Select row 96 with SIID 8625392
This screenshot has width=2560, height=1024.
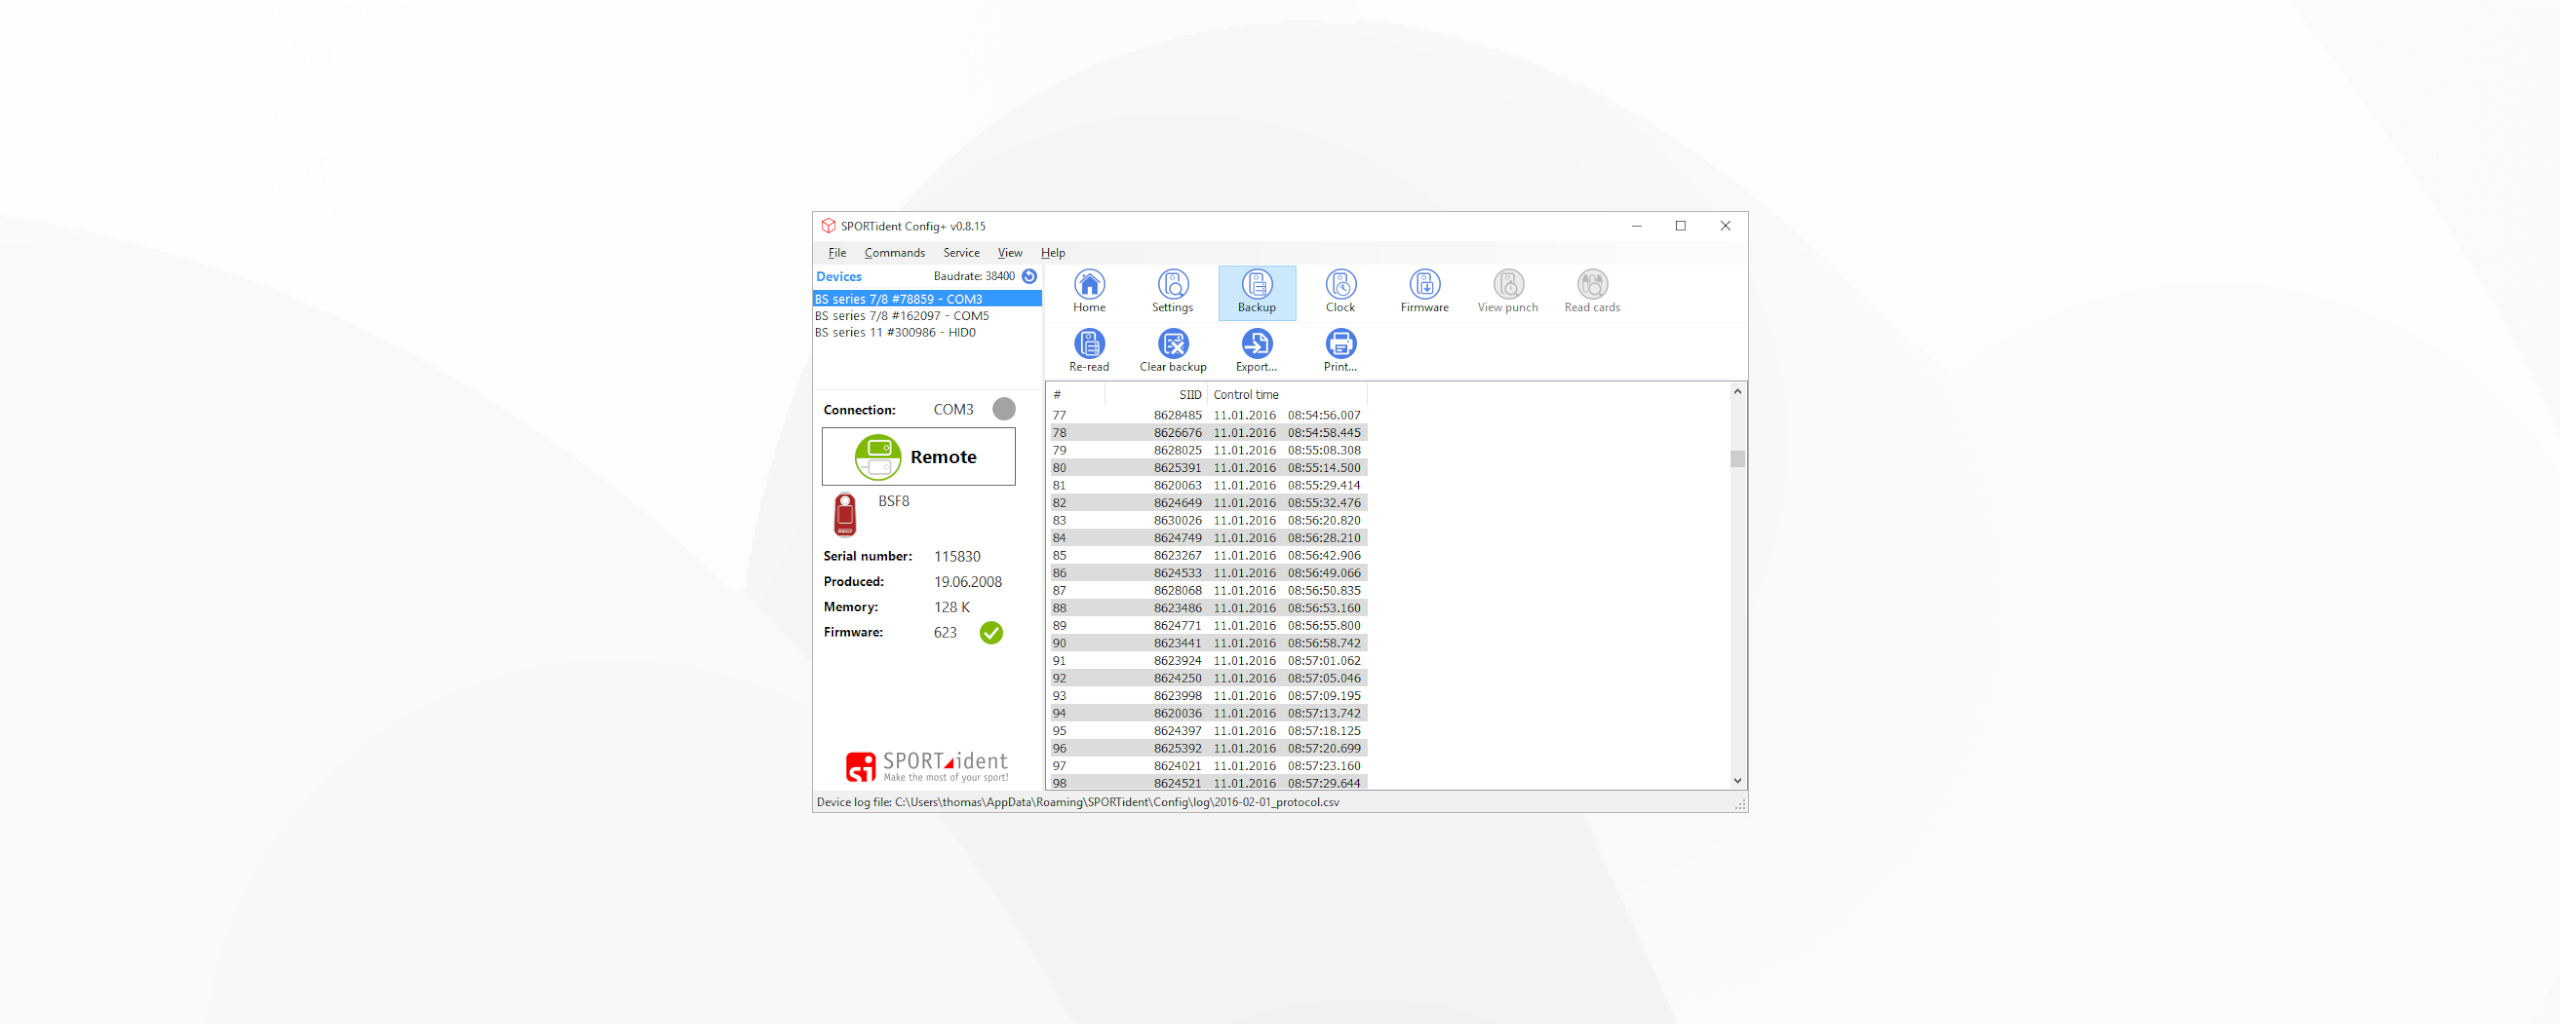pyautogui.click(x=1207, y=748)
